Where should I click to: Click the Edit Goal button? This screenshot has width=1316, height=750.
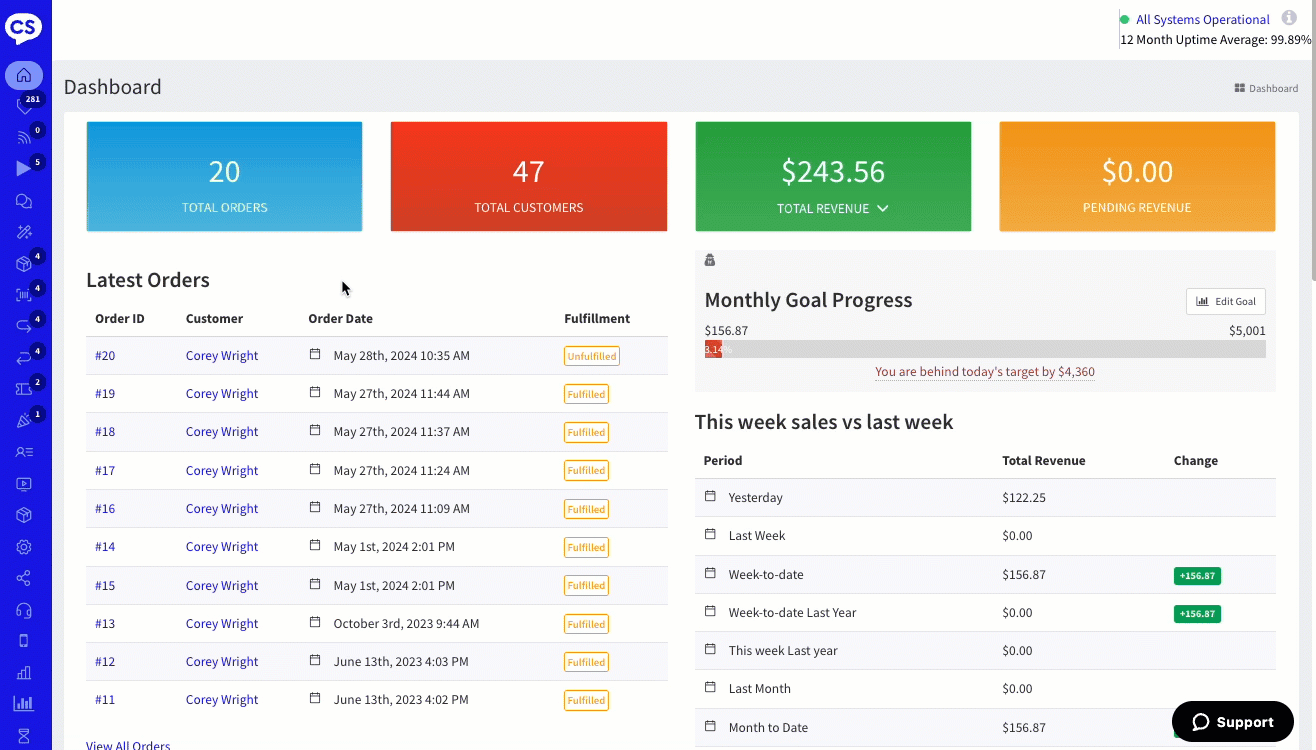click(x=1226, y=301)
